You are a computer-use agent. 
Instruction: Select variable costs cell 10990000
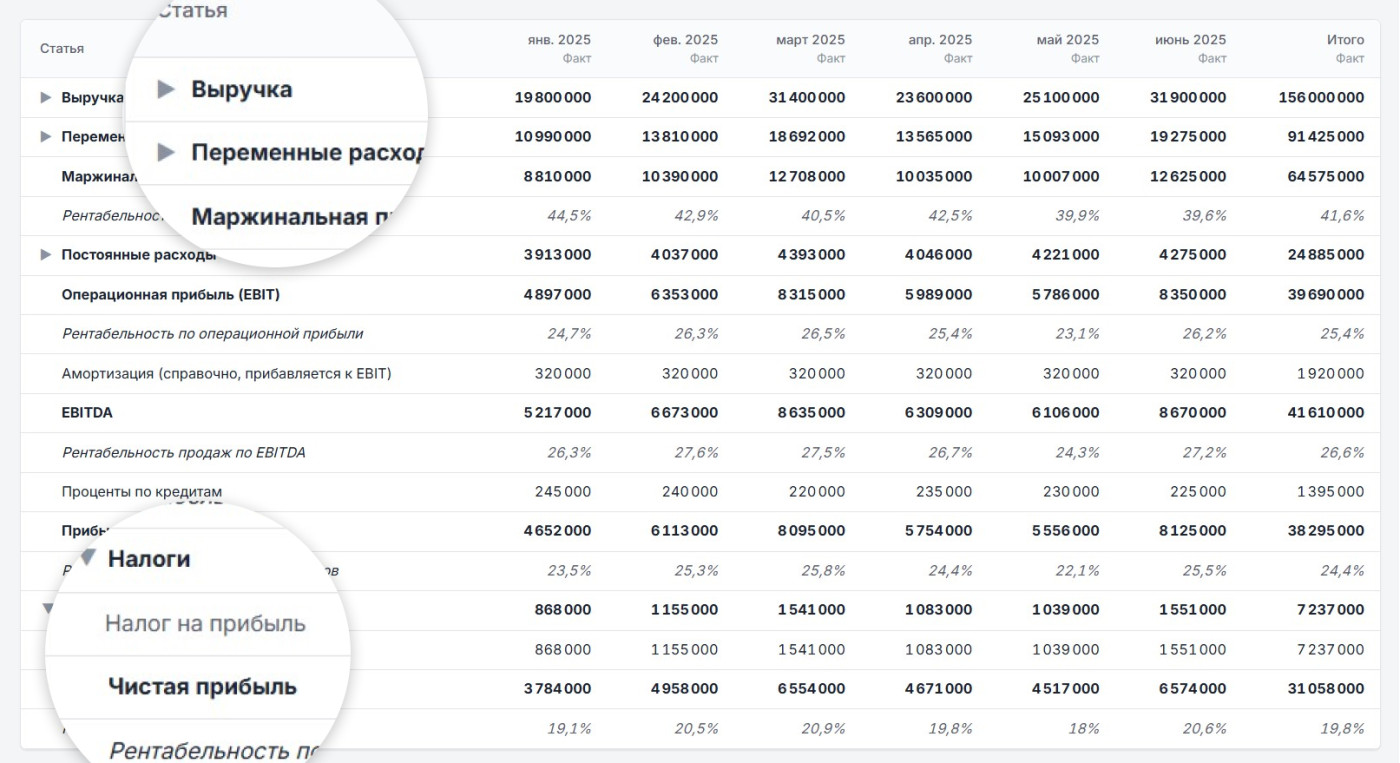click(553, 137)
